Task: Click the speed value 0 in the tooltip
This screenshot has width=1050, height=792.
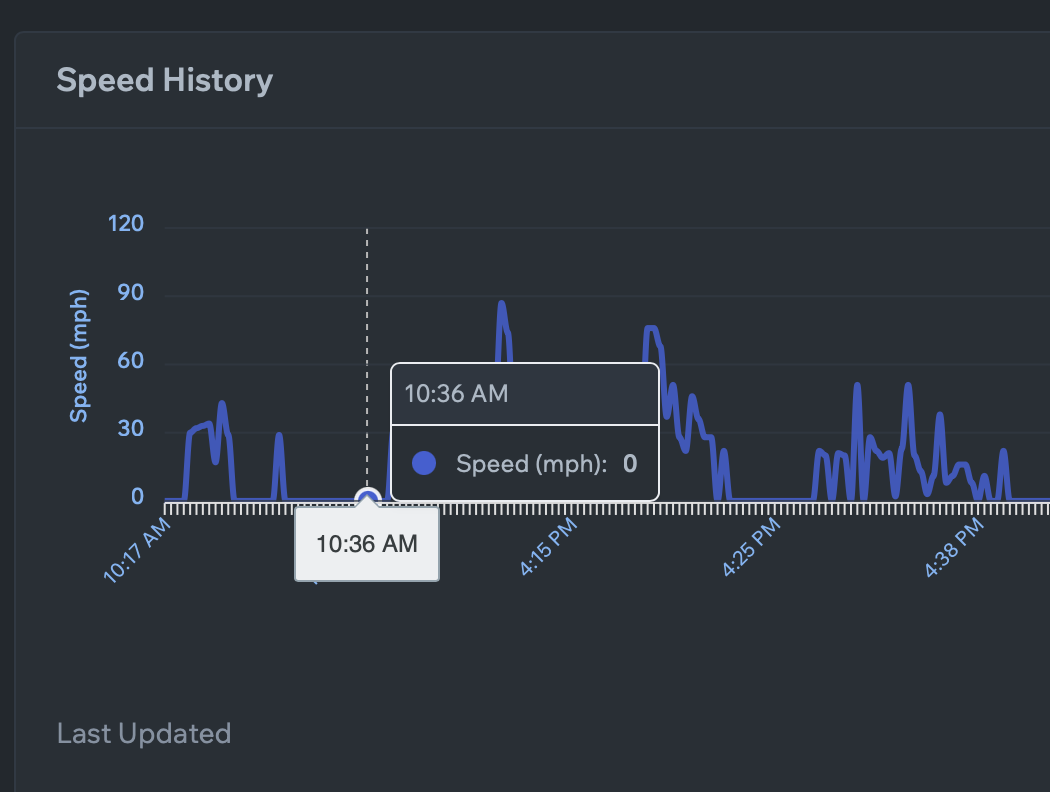Action: pos(630,463)
